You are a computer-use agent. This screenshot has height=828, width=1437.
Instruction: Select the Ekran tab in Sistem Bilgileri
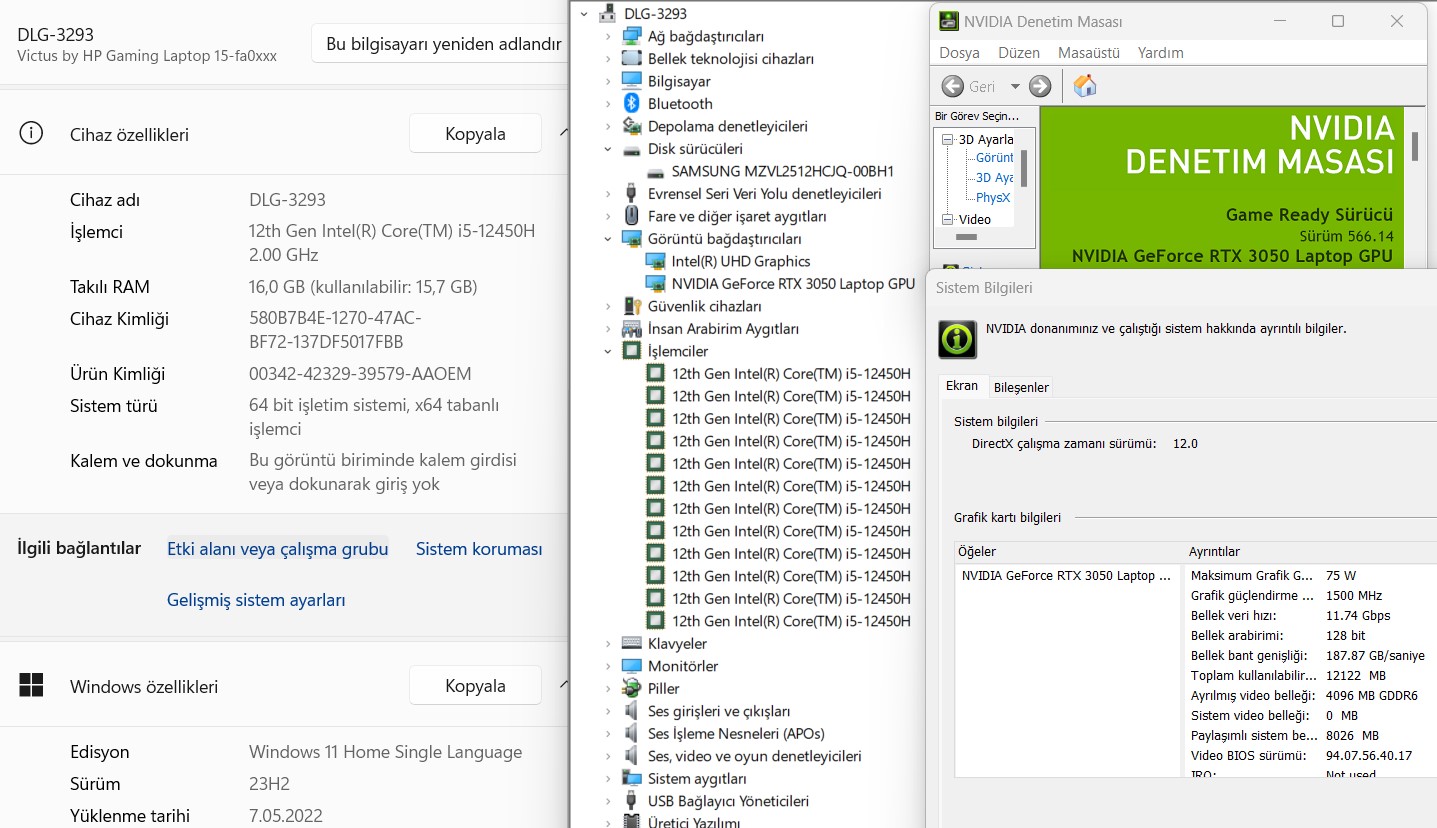(x=962, y=386)
